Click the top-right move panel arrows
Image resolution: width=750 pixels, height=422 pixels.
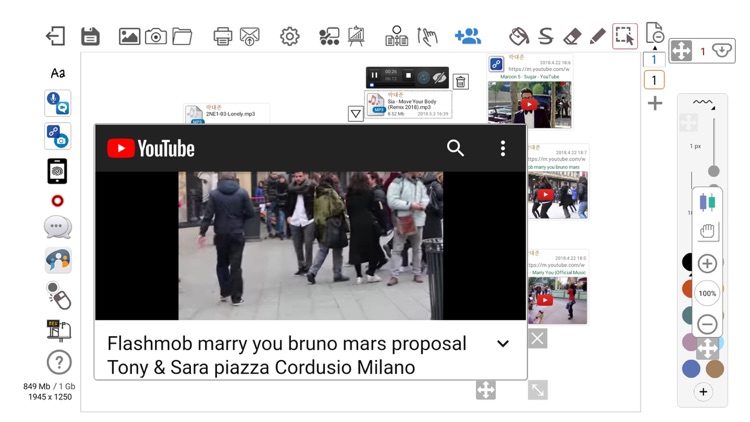[x=681, y=51]
